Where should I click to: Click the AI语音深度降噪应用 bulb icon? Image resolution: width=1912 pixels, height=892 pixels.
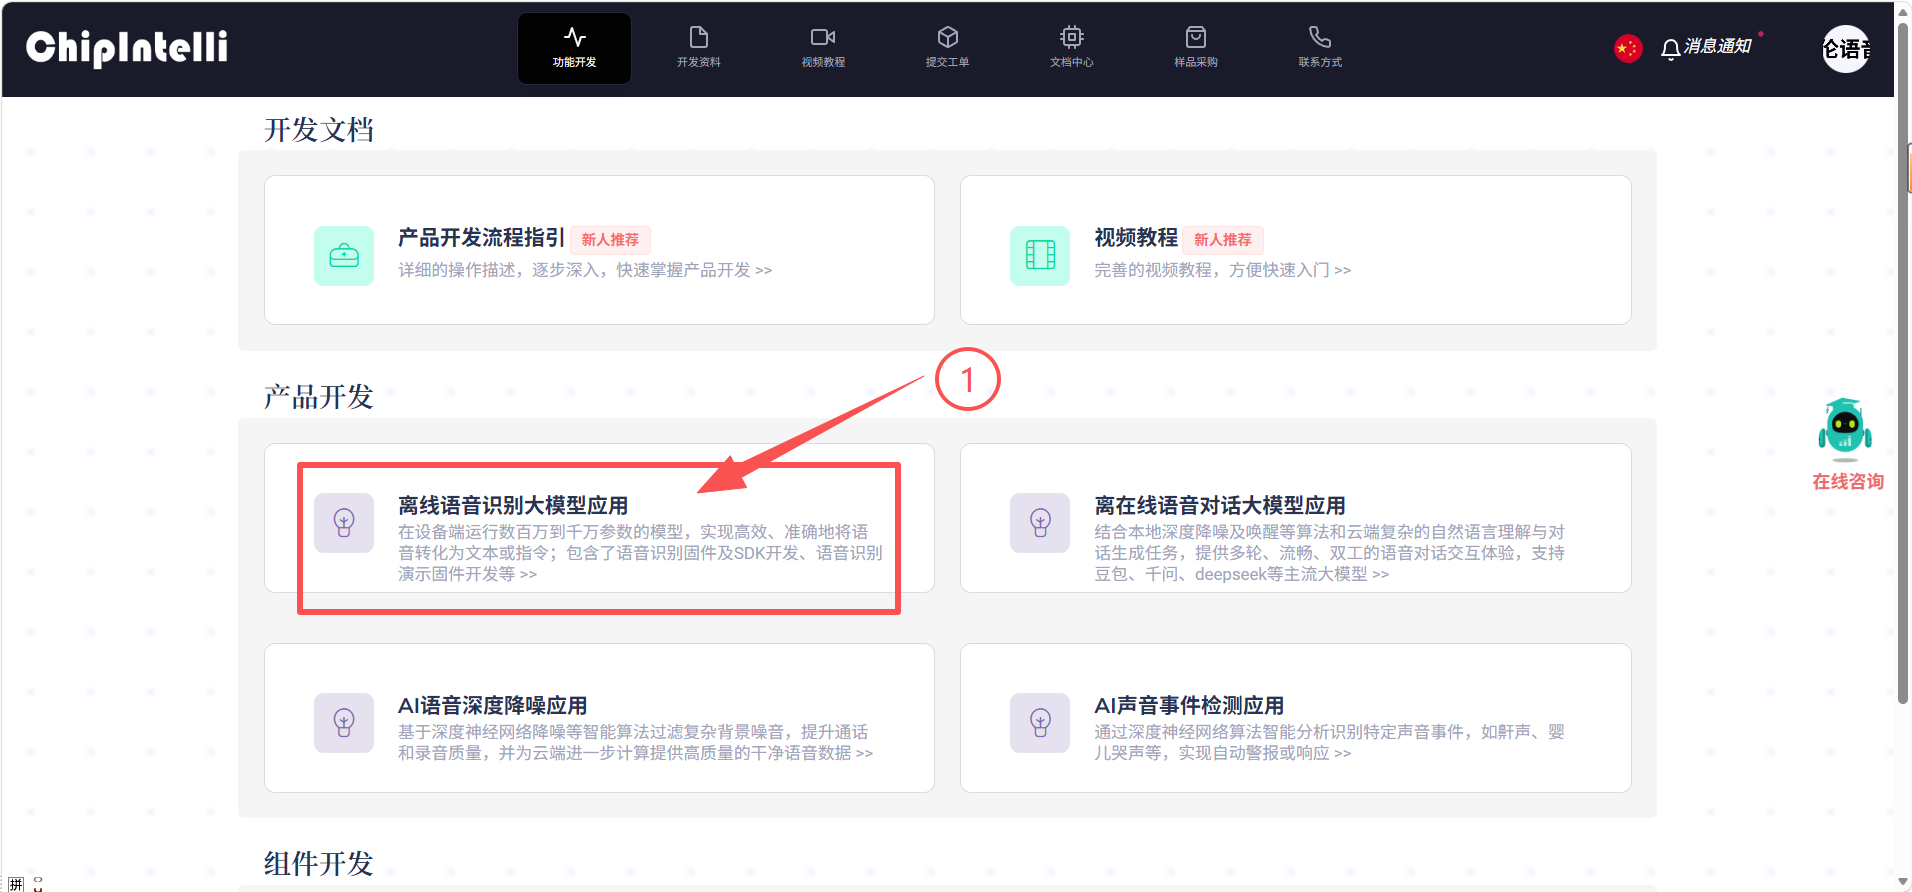[x=344, y=723]
